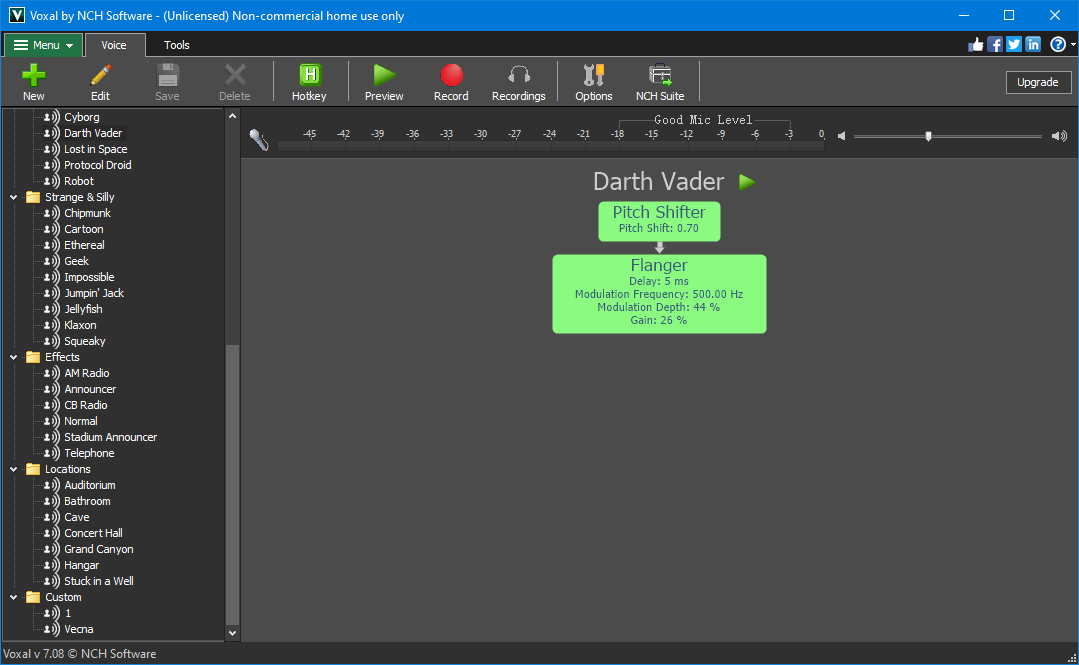Select the Impossible voice
This screenshot has height=665, width=1079.
coord(89,277)
